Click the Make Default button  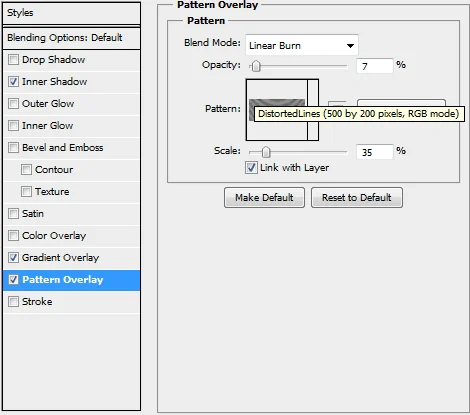[x=264, y=198]
